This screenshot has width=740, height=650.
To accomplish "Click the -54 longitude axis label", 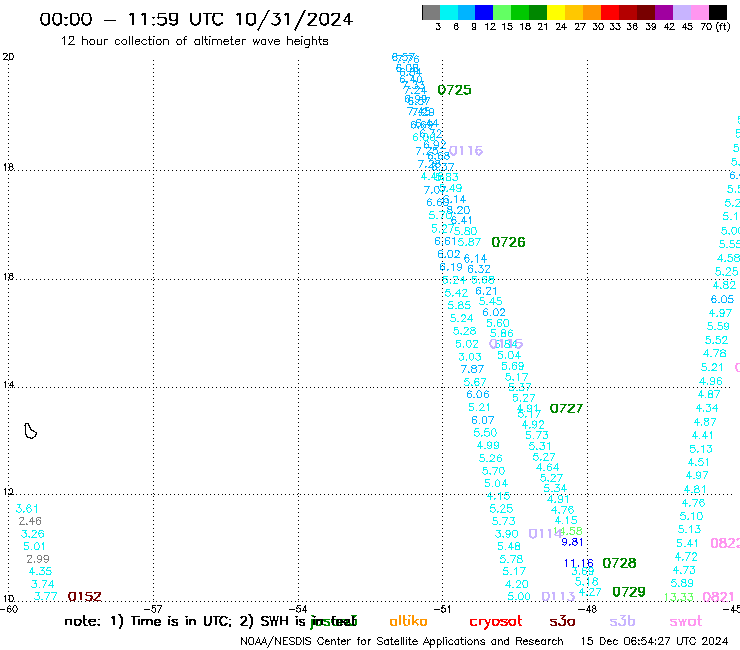I will (298, 609).
